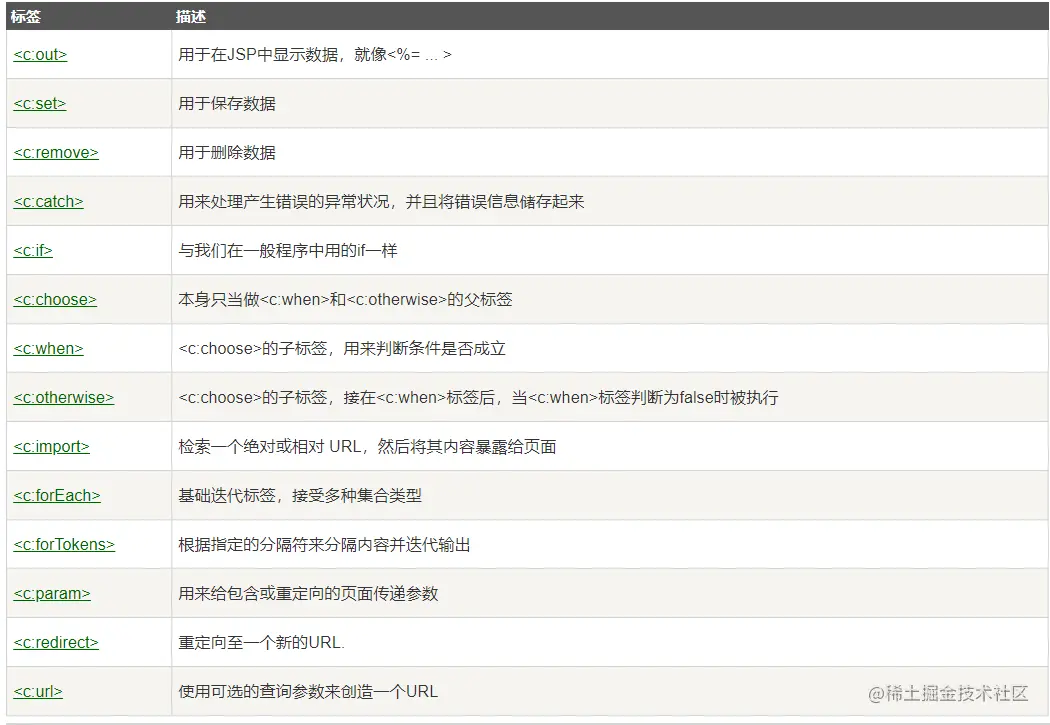Open the <c:redirect> tag link
This screenshot has height=725, width=1050.
point(56,642)
